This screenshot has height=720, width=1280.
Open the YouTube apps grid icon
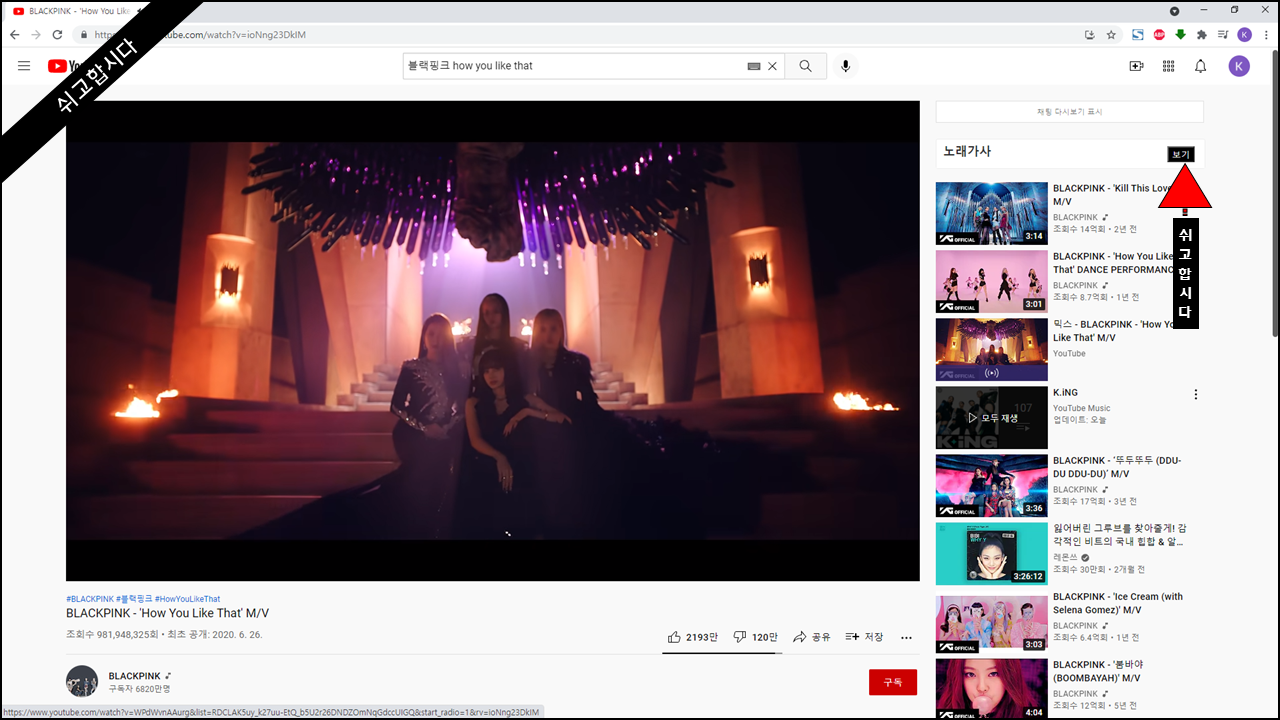point(1168,66)
